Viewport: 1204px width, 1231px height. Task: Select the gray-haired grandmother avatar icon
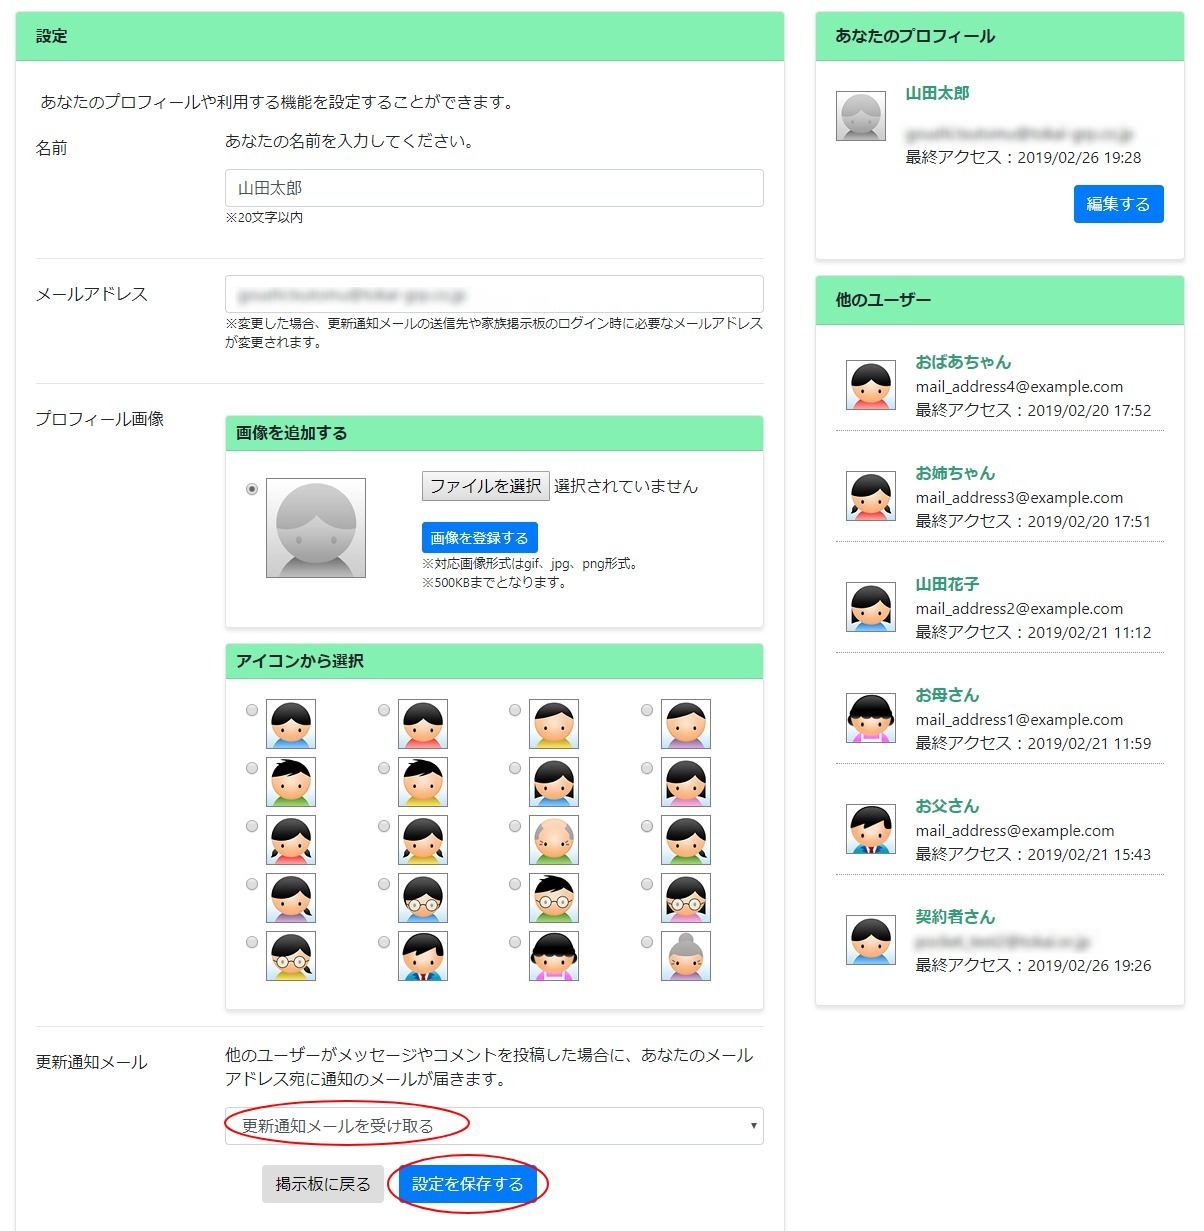pyautogui.click(x=685, y=955)
